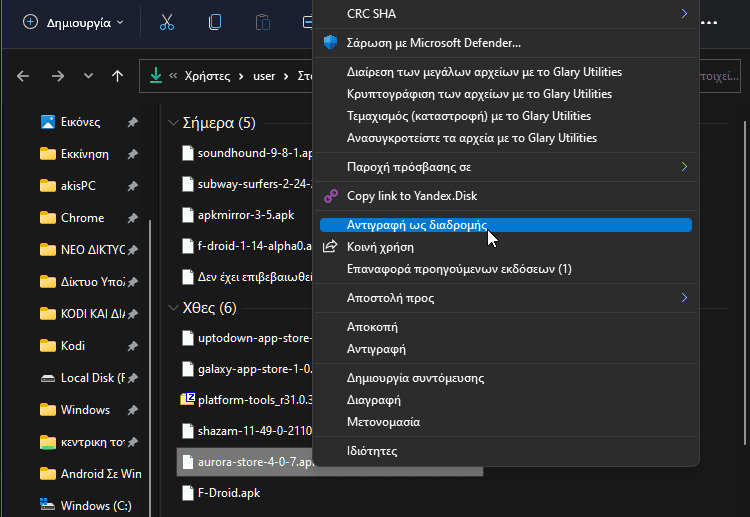The width and height of the screenshot is (750, 517).
Task: Select F-Droid.apk file
Action: click(x=221, y=493)
